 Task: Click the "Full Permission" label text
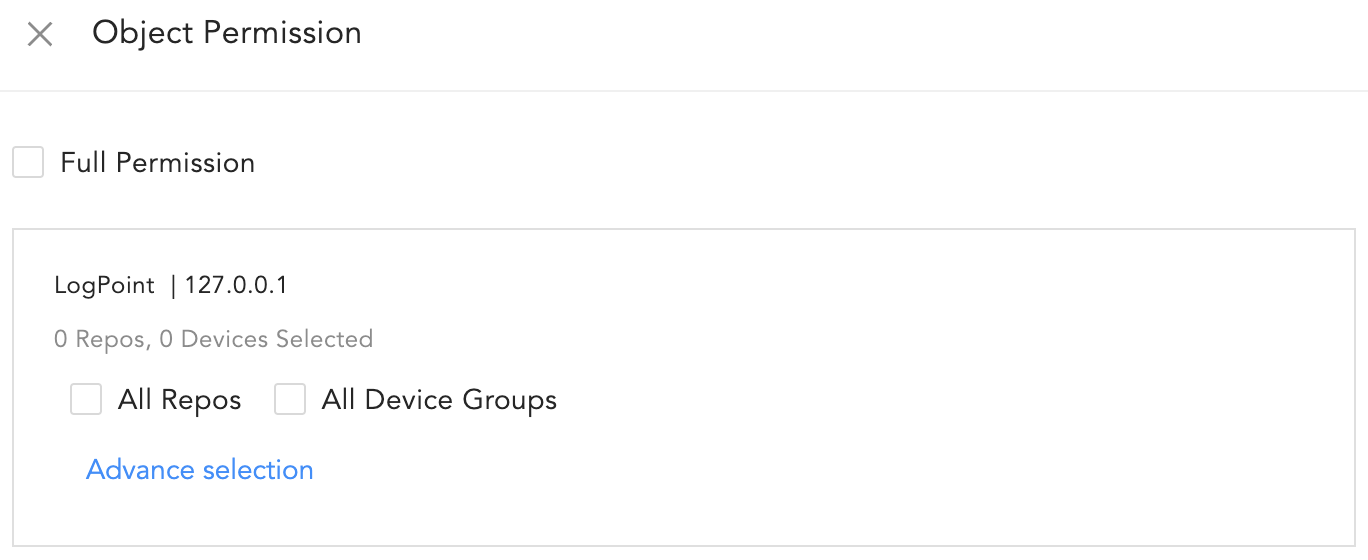click(157, 163)
